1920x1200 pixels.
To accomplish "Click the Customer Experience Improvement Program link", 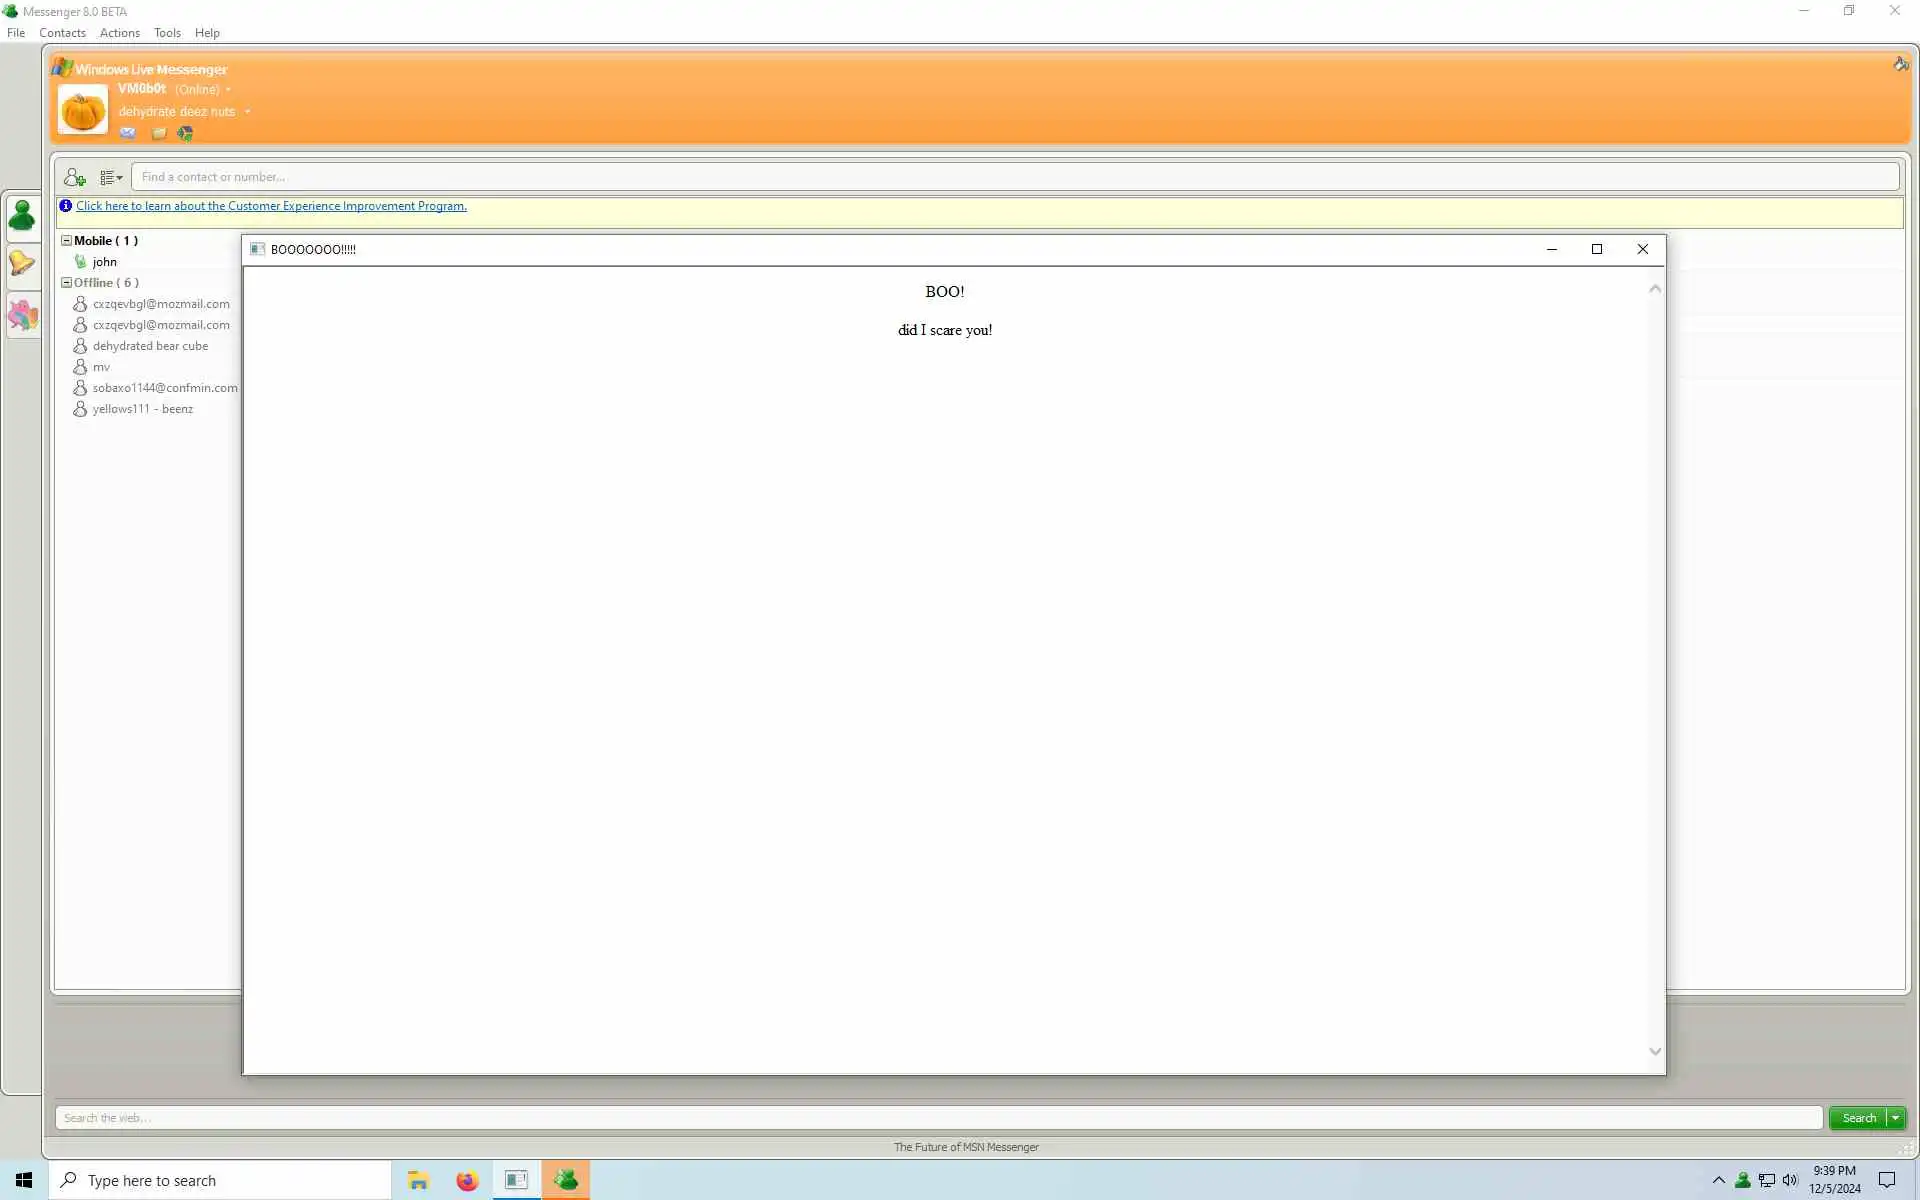I will coord(271,206).
